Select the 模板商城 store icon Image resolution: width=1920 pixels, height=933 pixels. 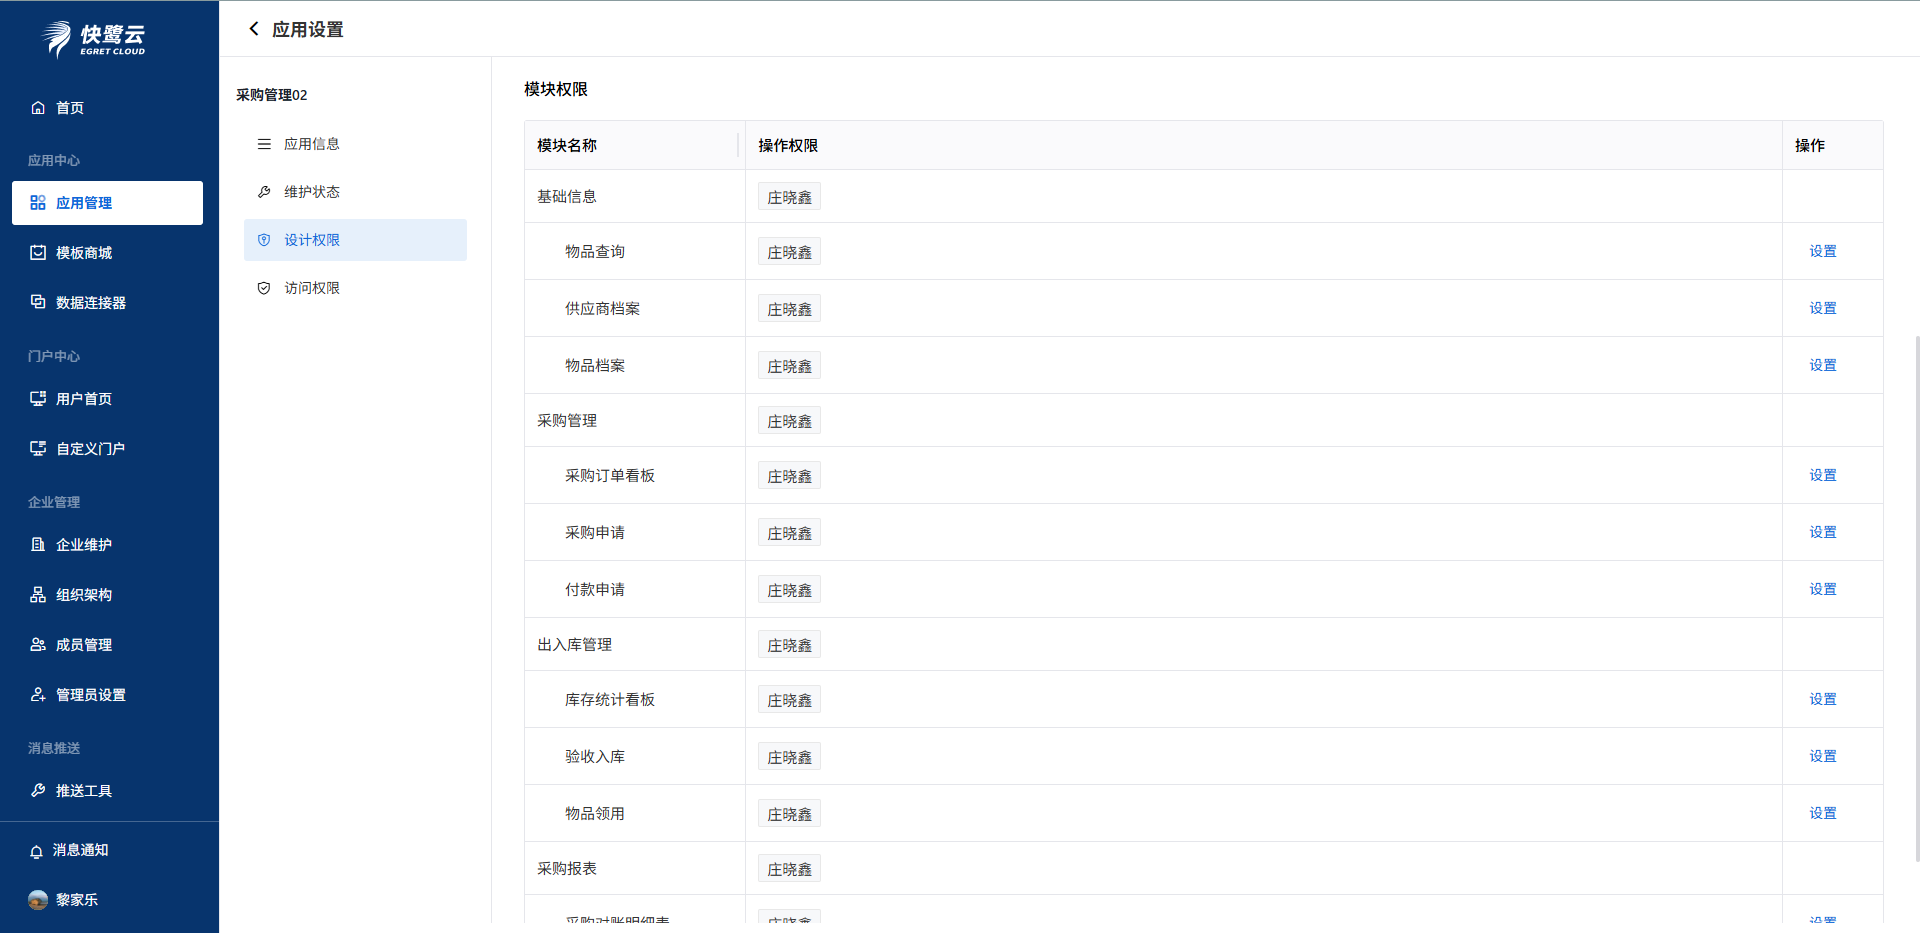(38, 253)
